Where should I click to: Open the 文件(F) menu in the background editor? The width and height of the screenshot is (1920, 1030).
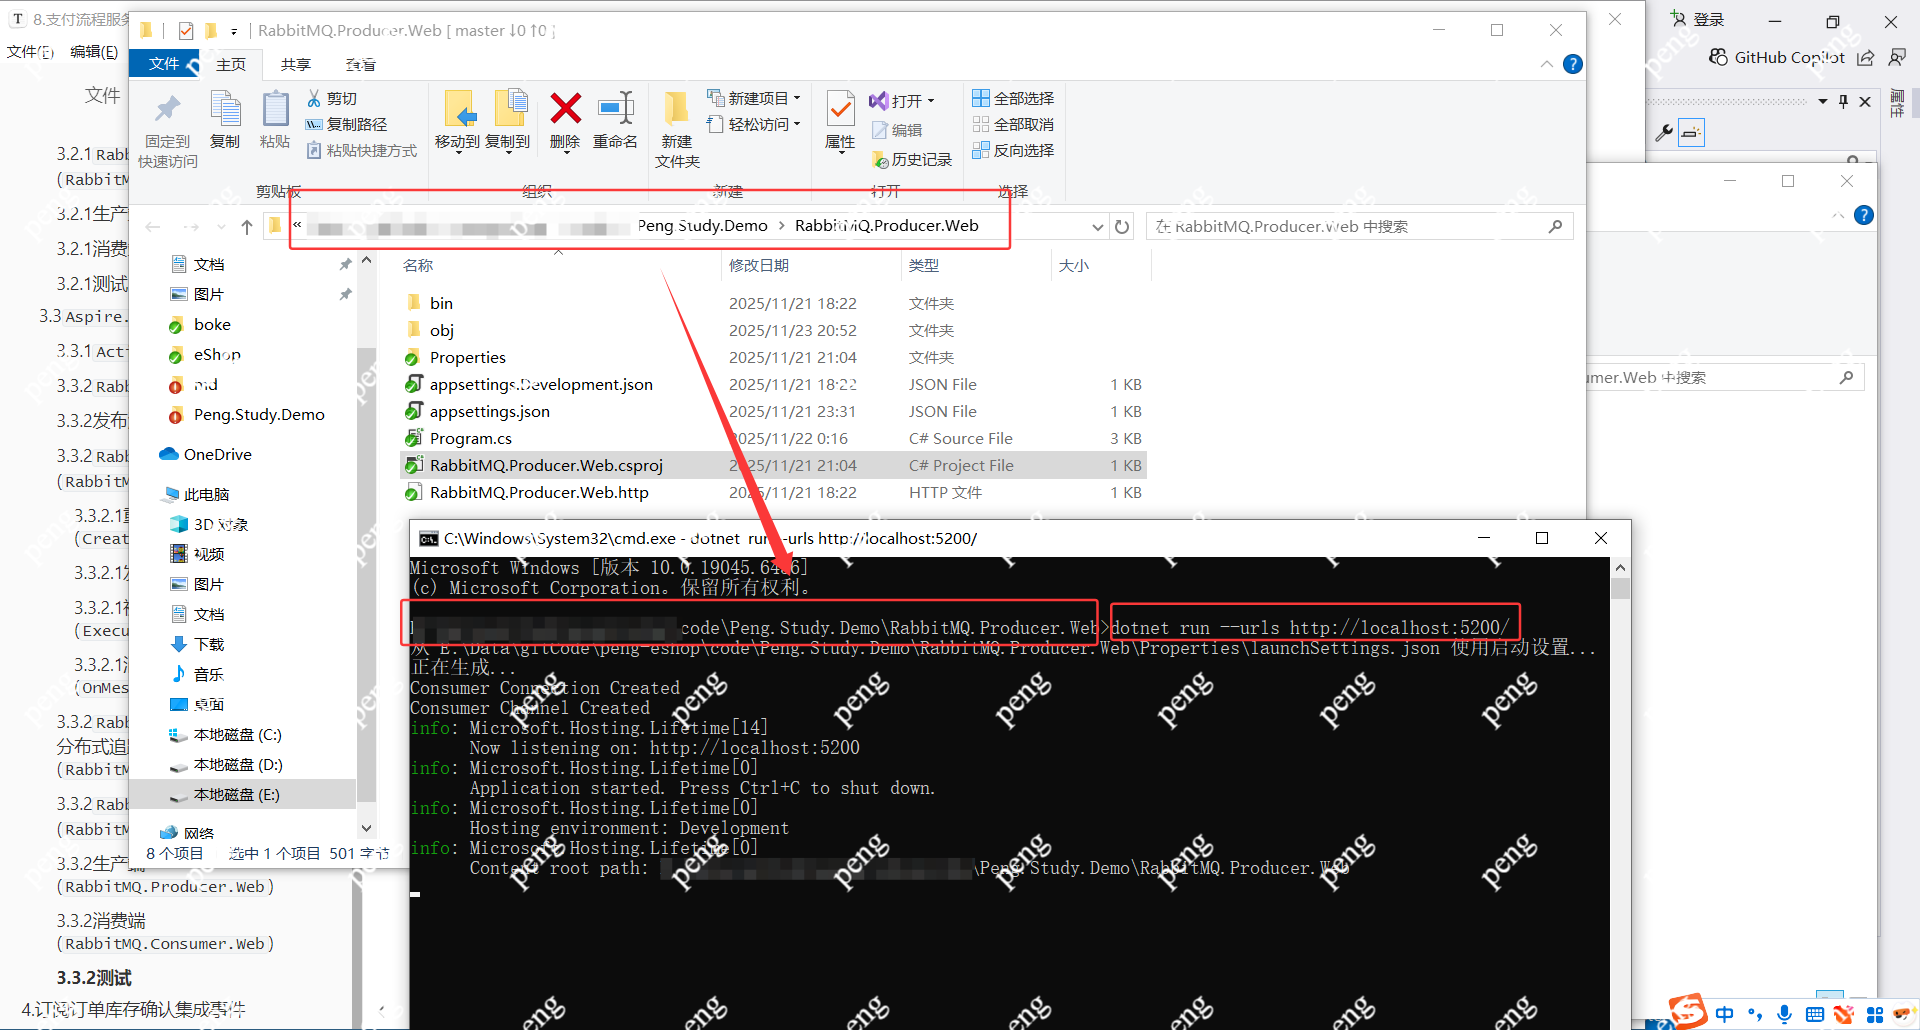click(x=31, y=51)
